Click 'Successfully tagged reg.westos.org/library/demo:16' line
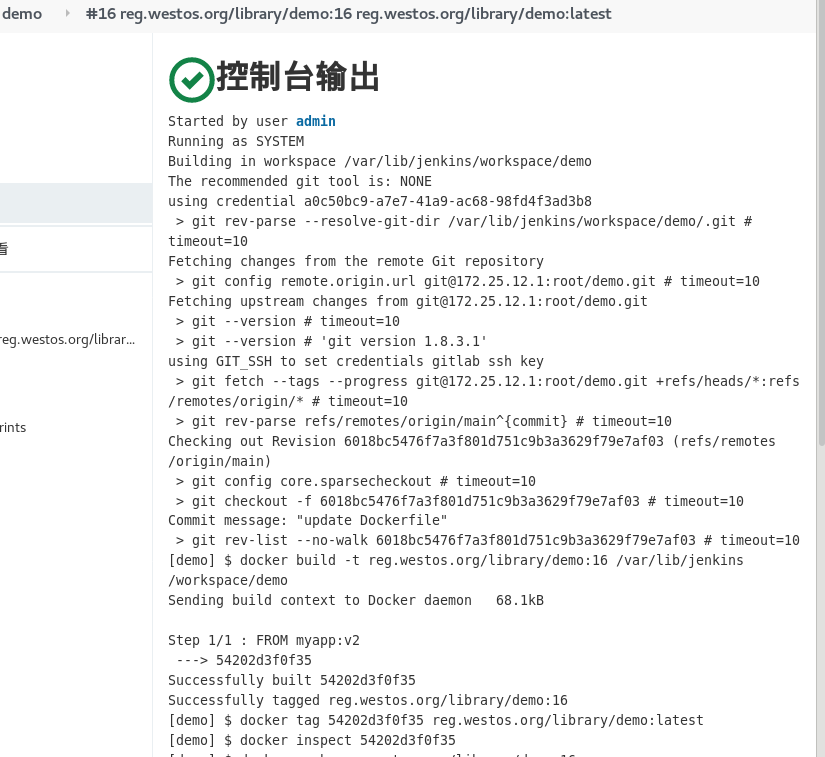Screen dimensions: 825x757 point(368,700)
